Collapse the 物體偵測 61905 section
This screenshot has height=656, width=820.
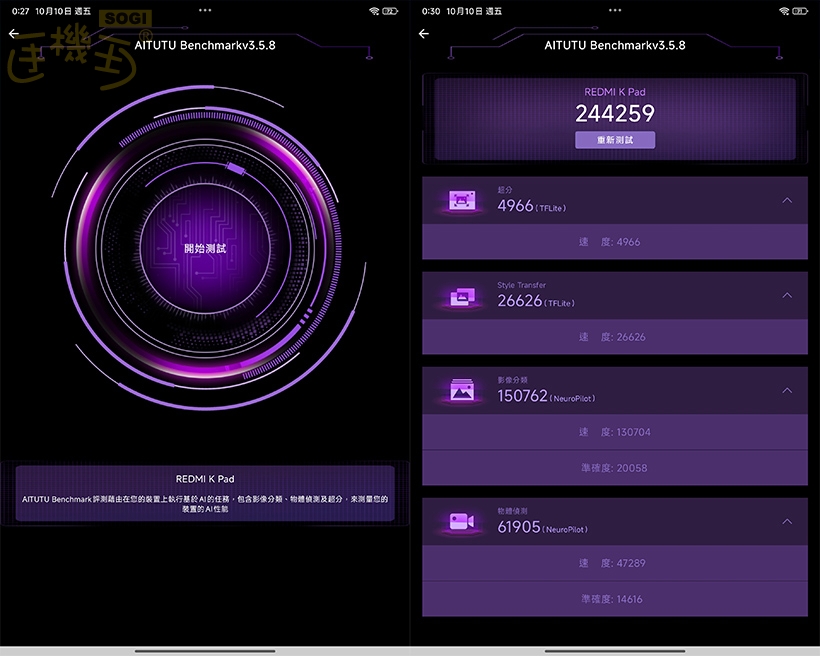[787, 522]
